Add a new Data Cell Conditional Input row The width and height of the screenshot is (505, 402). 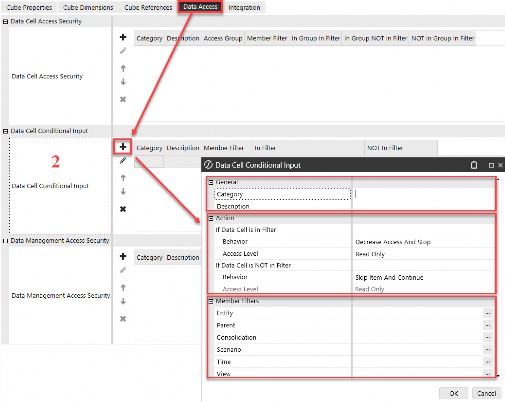tap(123, 146)
